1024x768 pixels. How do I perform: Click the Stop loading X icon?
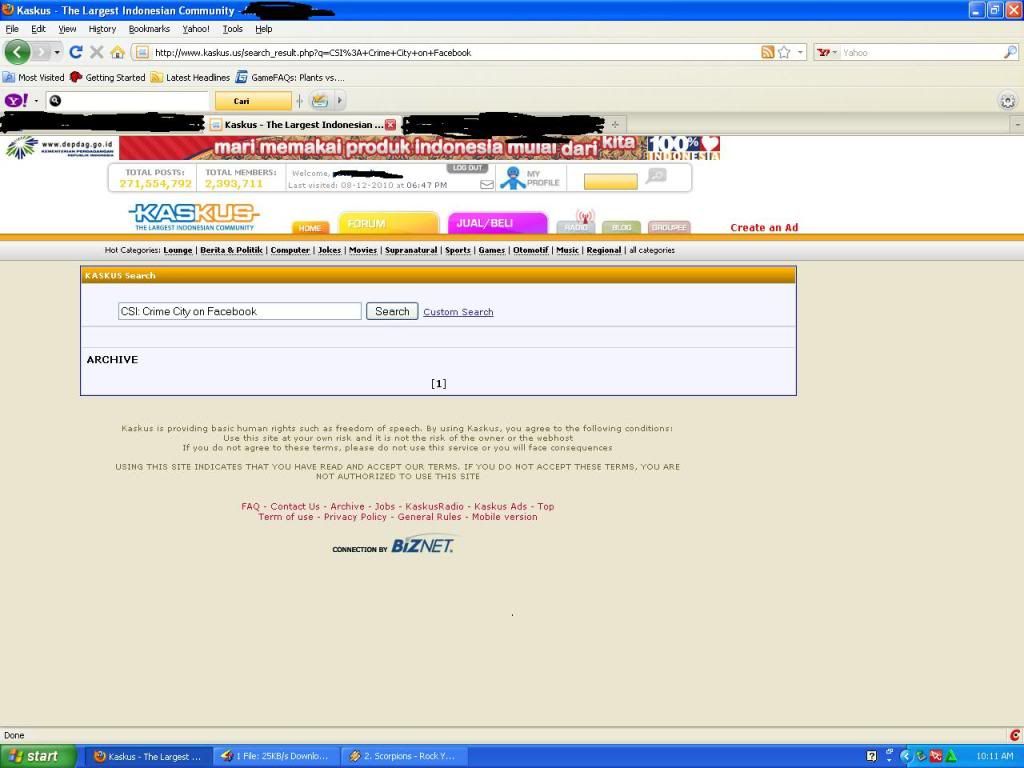97,52
